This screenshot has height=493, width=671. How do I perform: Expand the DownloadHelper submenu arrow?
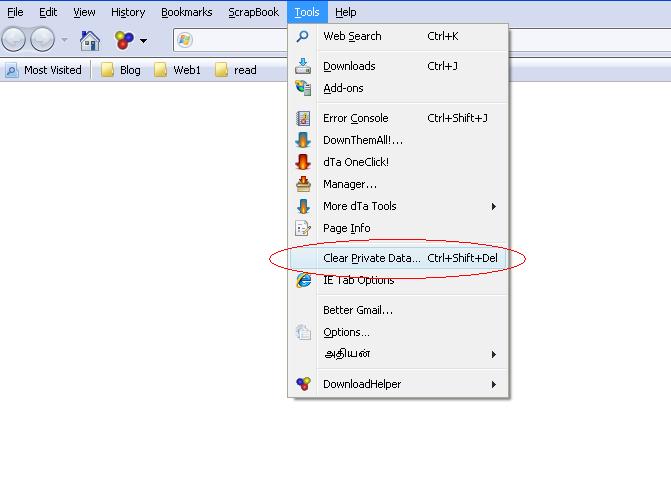pos(494,385)
